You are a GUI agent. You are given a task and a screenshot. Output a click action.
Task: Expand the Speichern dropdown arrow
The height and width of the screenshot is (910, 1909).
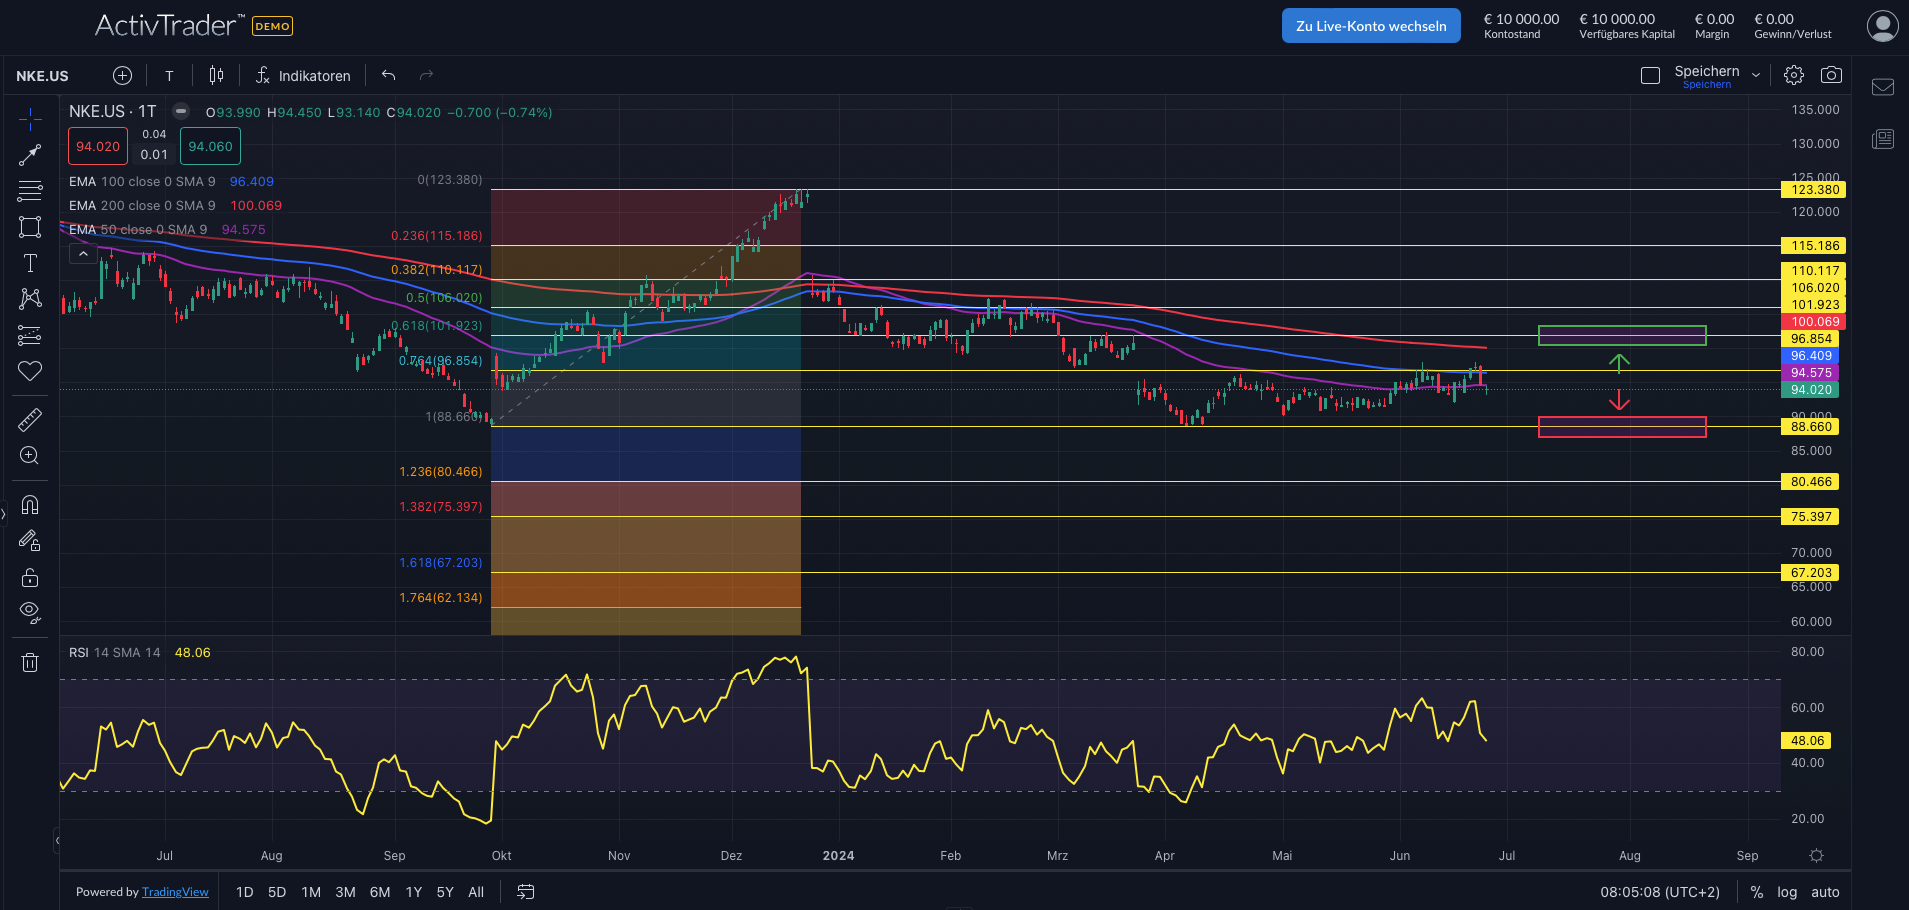(1756, 76)
